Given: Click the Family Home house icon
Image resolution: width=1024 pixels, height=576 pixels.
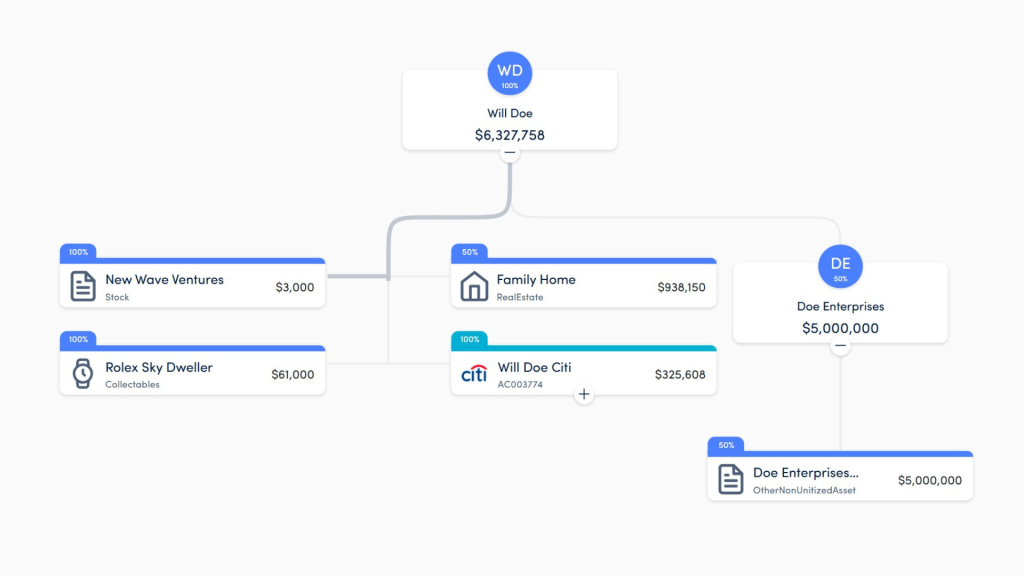Looking at the screenshot, I should [474, 287].
